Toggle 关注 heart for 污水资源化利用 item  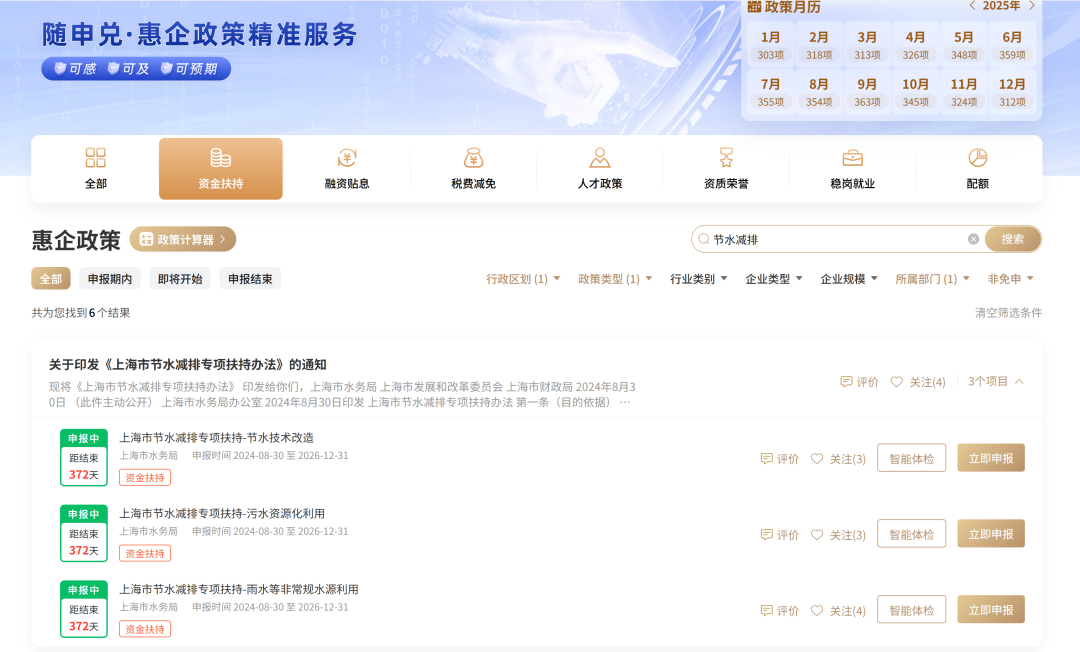[817, 535]
